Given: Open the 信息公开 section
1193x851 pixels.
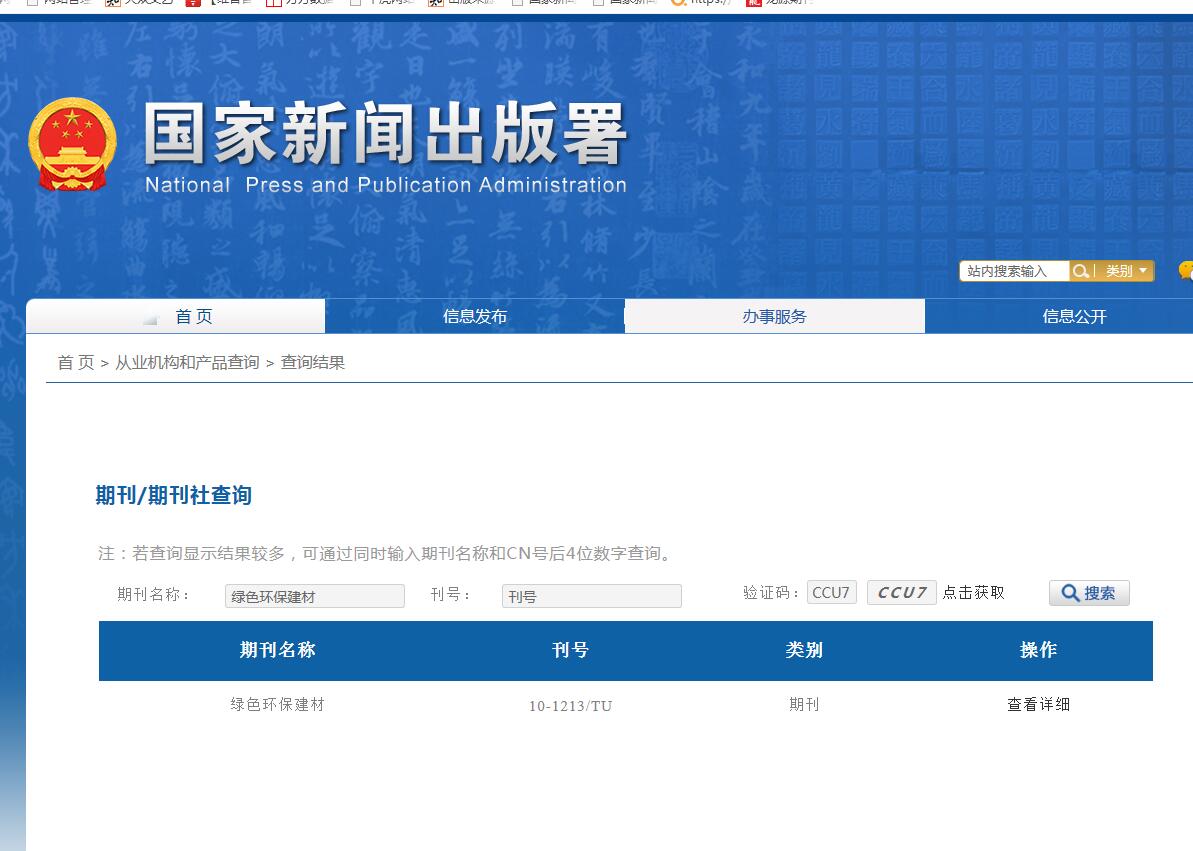Looking at the screenshot, I should [1058, 315].
